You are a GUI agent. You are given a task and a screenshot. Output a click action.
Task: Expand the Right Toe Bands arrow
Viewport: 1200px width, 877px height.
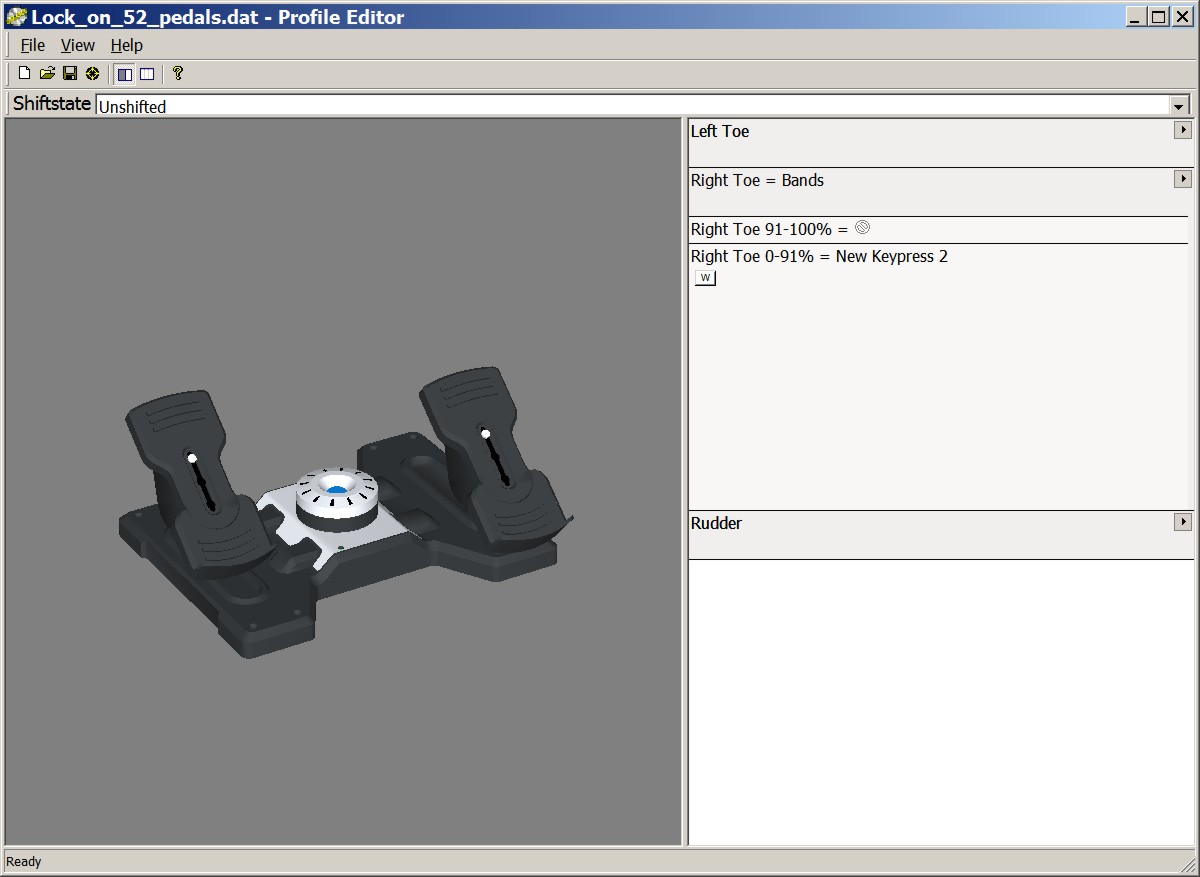1183,179
